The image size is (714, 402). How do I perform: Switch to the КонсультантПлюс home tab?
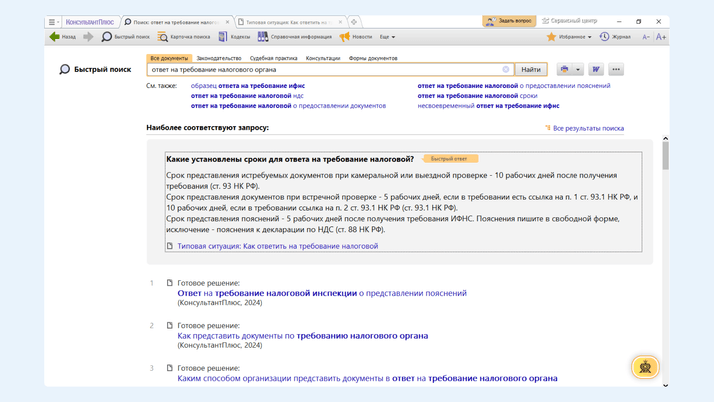(x=90, y=22)
